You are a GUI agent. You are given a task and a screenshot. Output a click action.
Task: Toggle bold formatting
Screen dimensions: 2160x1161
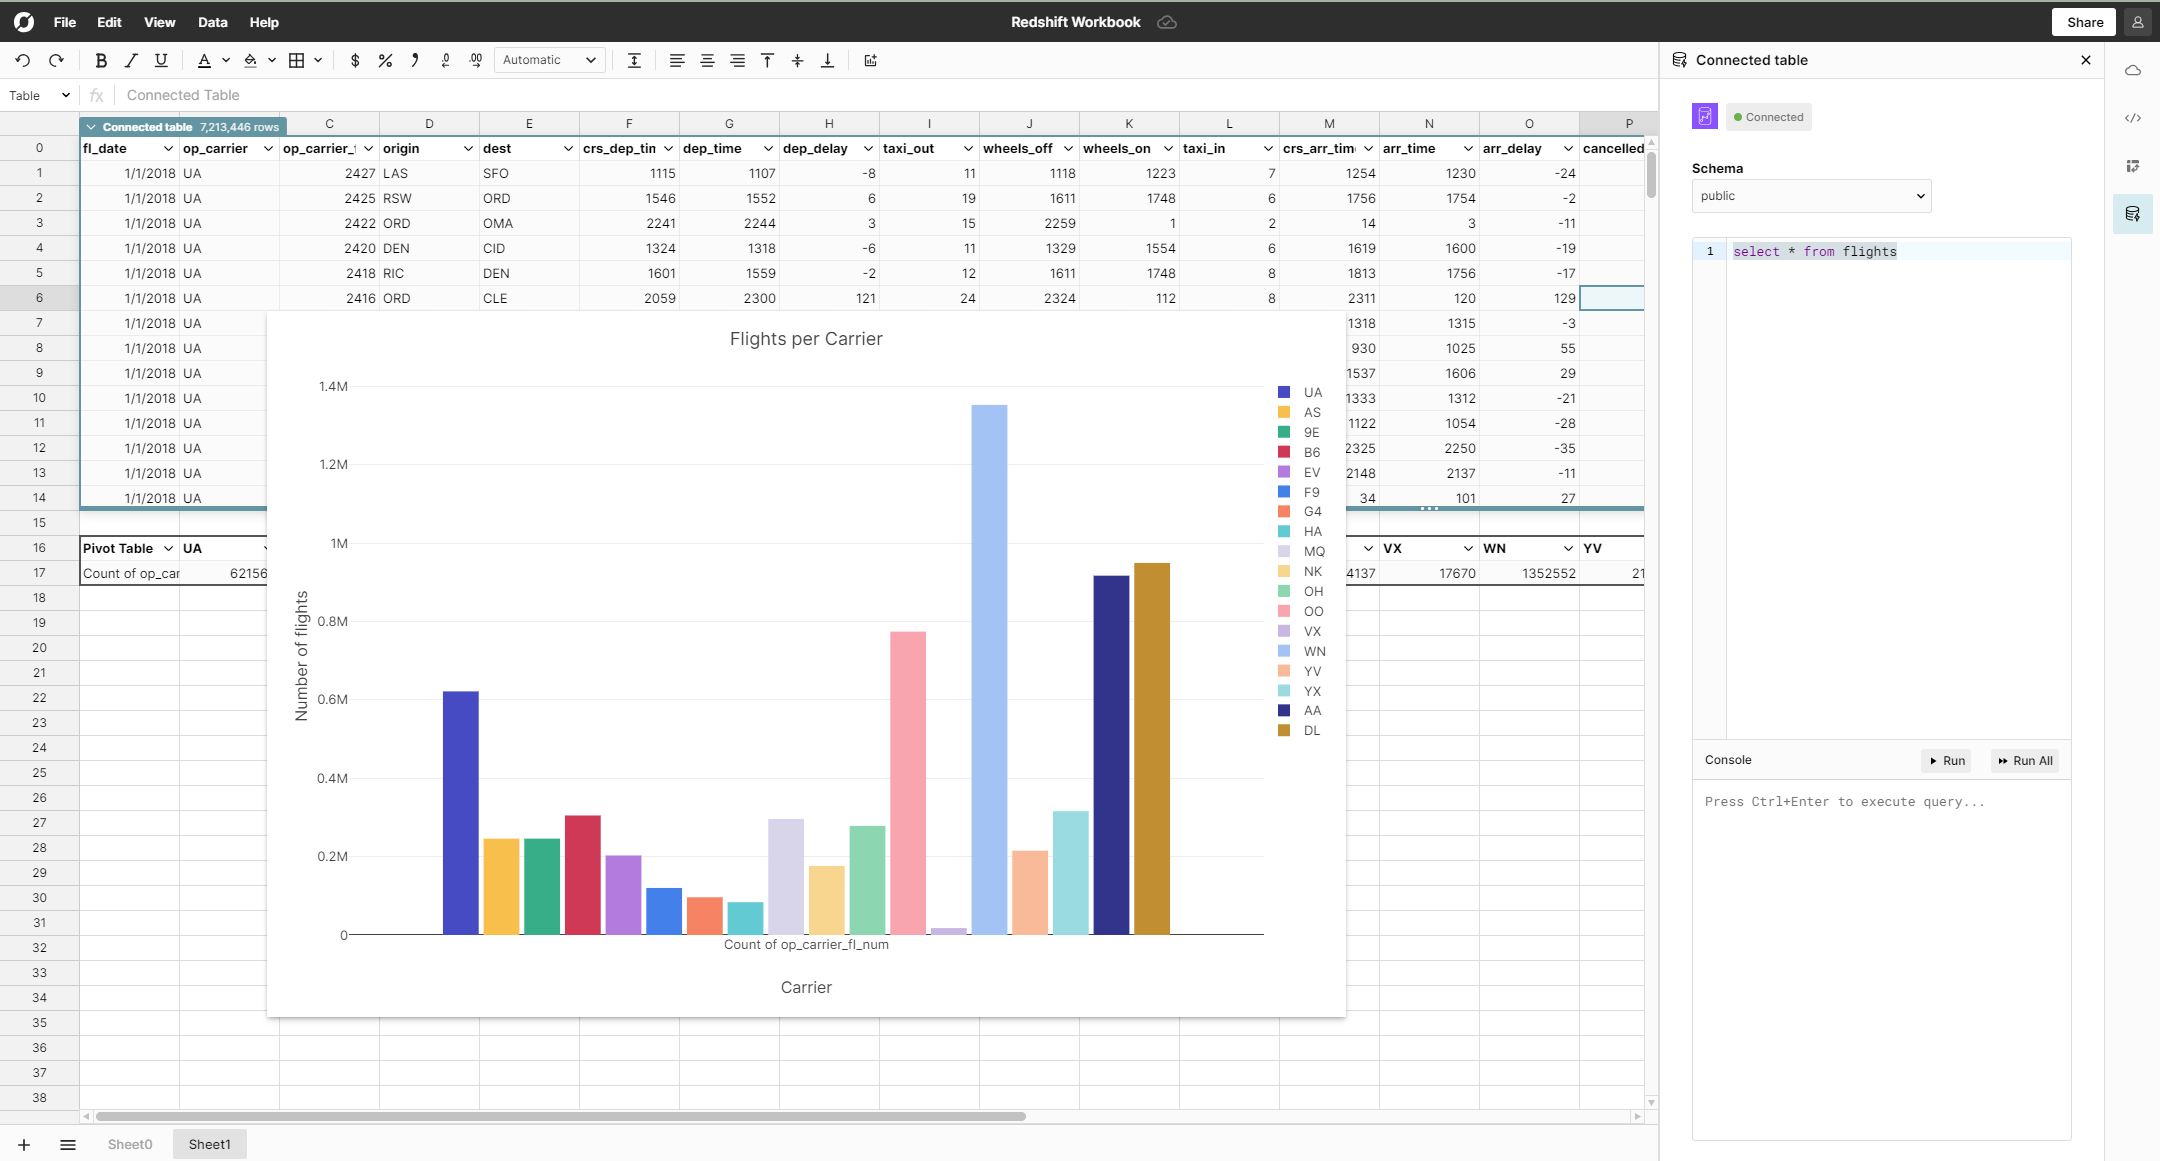tap(100, 60)
